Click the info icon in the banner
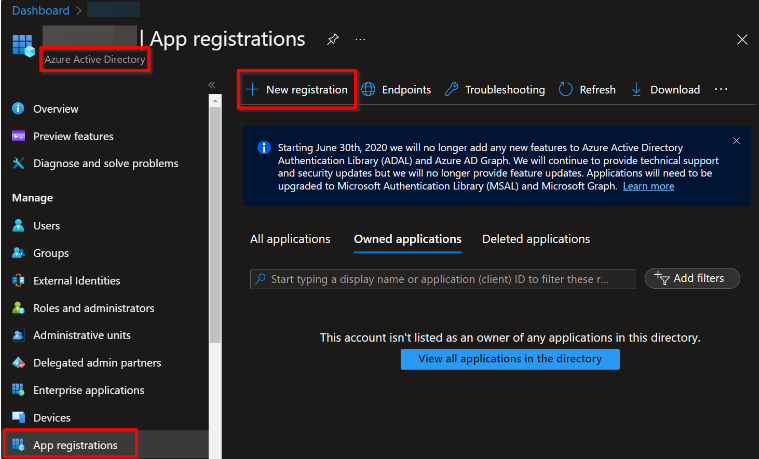 tap(264, 147)
